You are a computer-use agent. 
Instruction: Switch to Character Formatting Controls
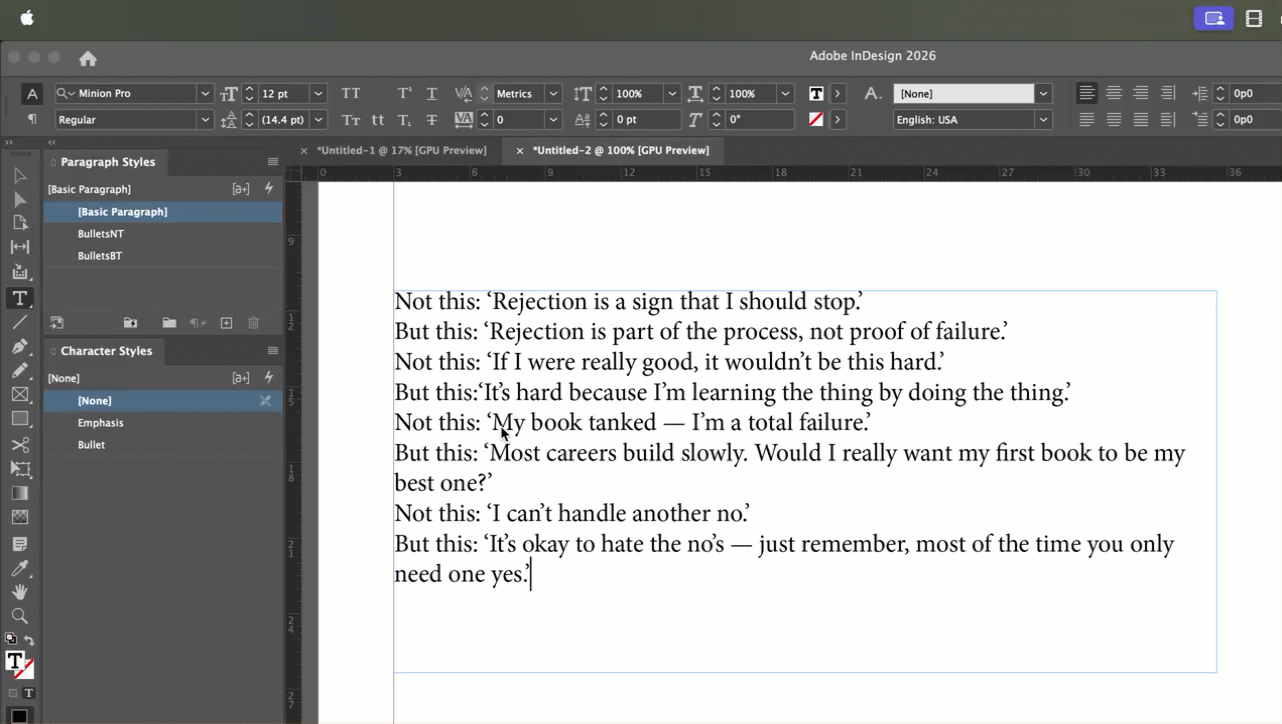32,94
